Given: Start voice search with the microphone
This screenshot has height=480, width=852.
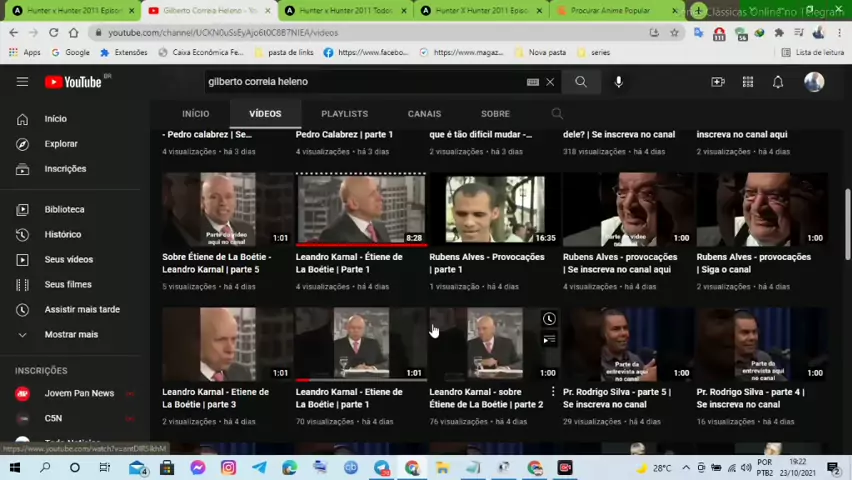Looking at the screenshot, I should tap(618, 82).
